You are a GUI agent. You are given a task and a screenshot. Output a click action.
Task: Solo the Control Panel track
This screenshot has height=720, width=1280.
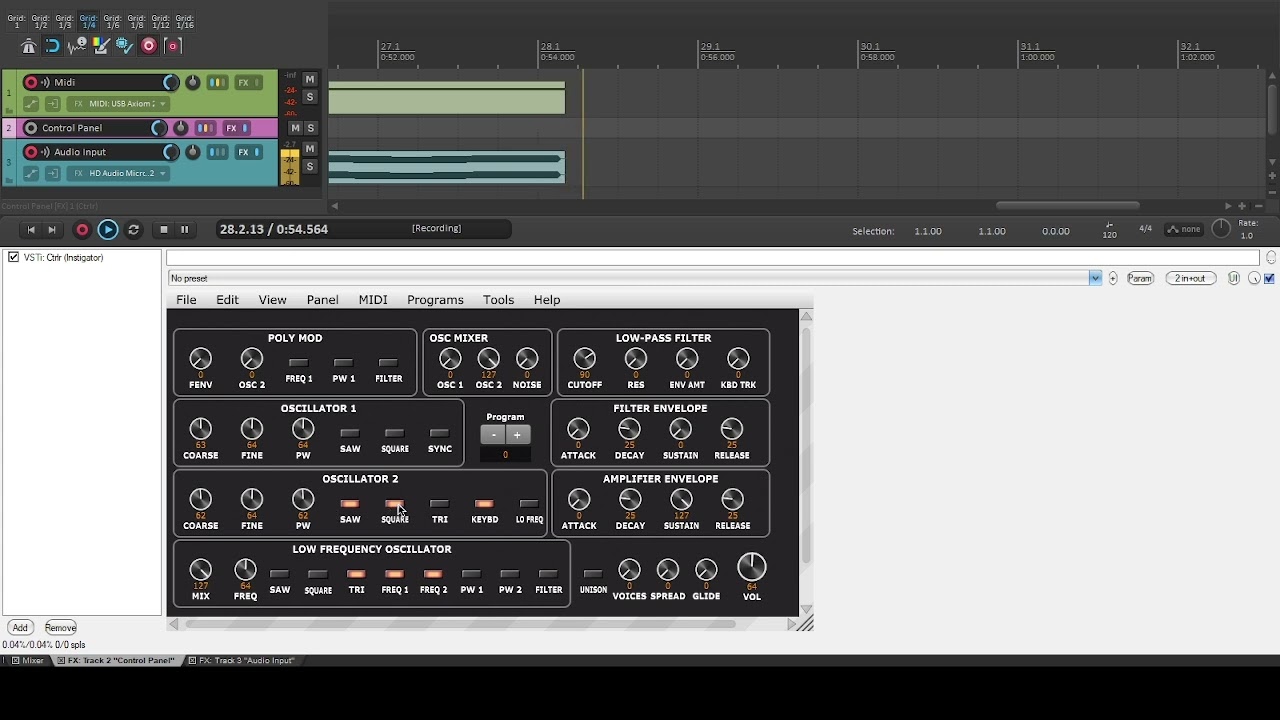pyautogui.click(x=311, y=128)
